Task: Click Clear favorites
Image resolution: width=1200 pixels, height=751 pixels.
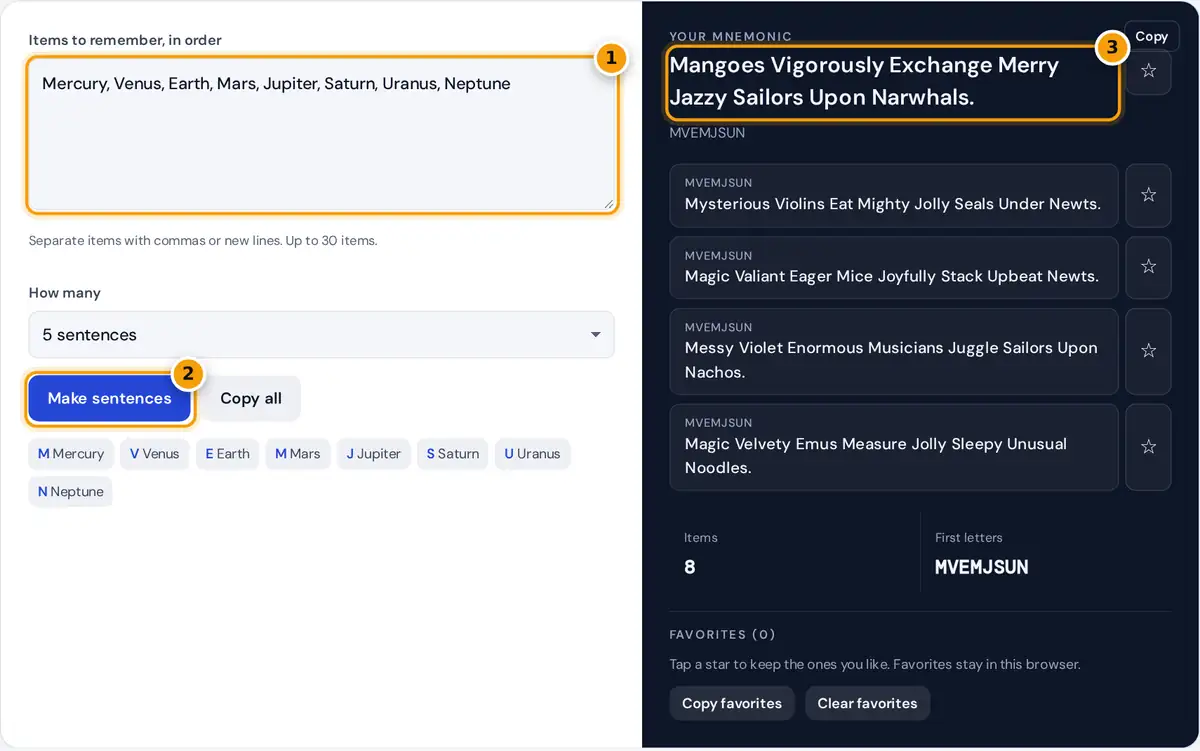Action: point(867,703)
